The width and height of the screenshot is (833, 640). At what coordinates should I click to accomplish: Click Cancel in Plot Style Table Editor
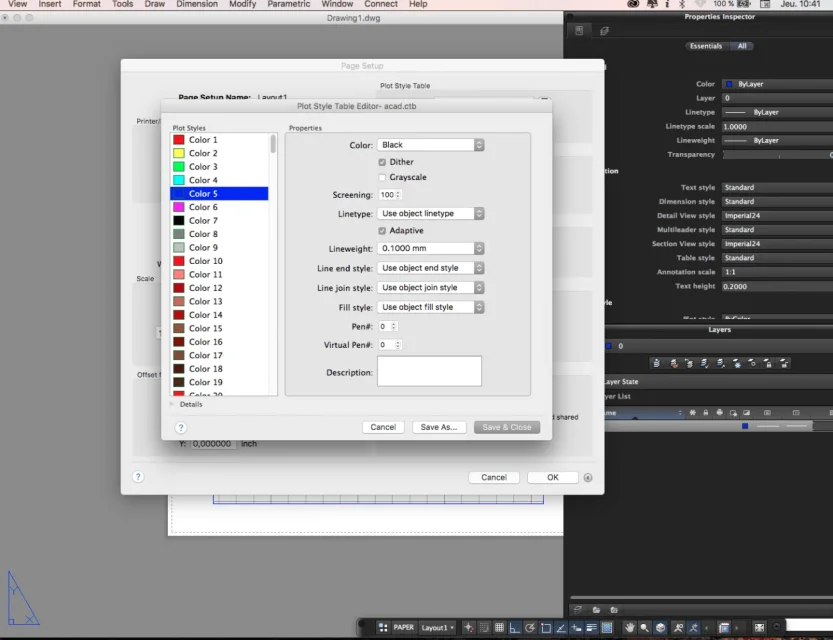tap(383, 427)
